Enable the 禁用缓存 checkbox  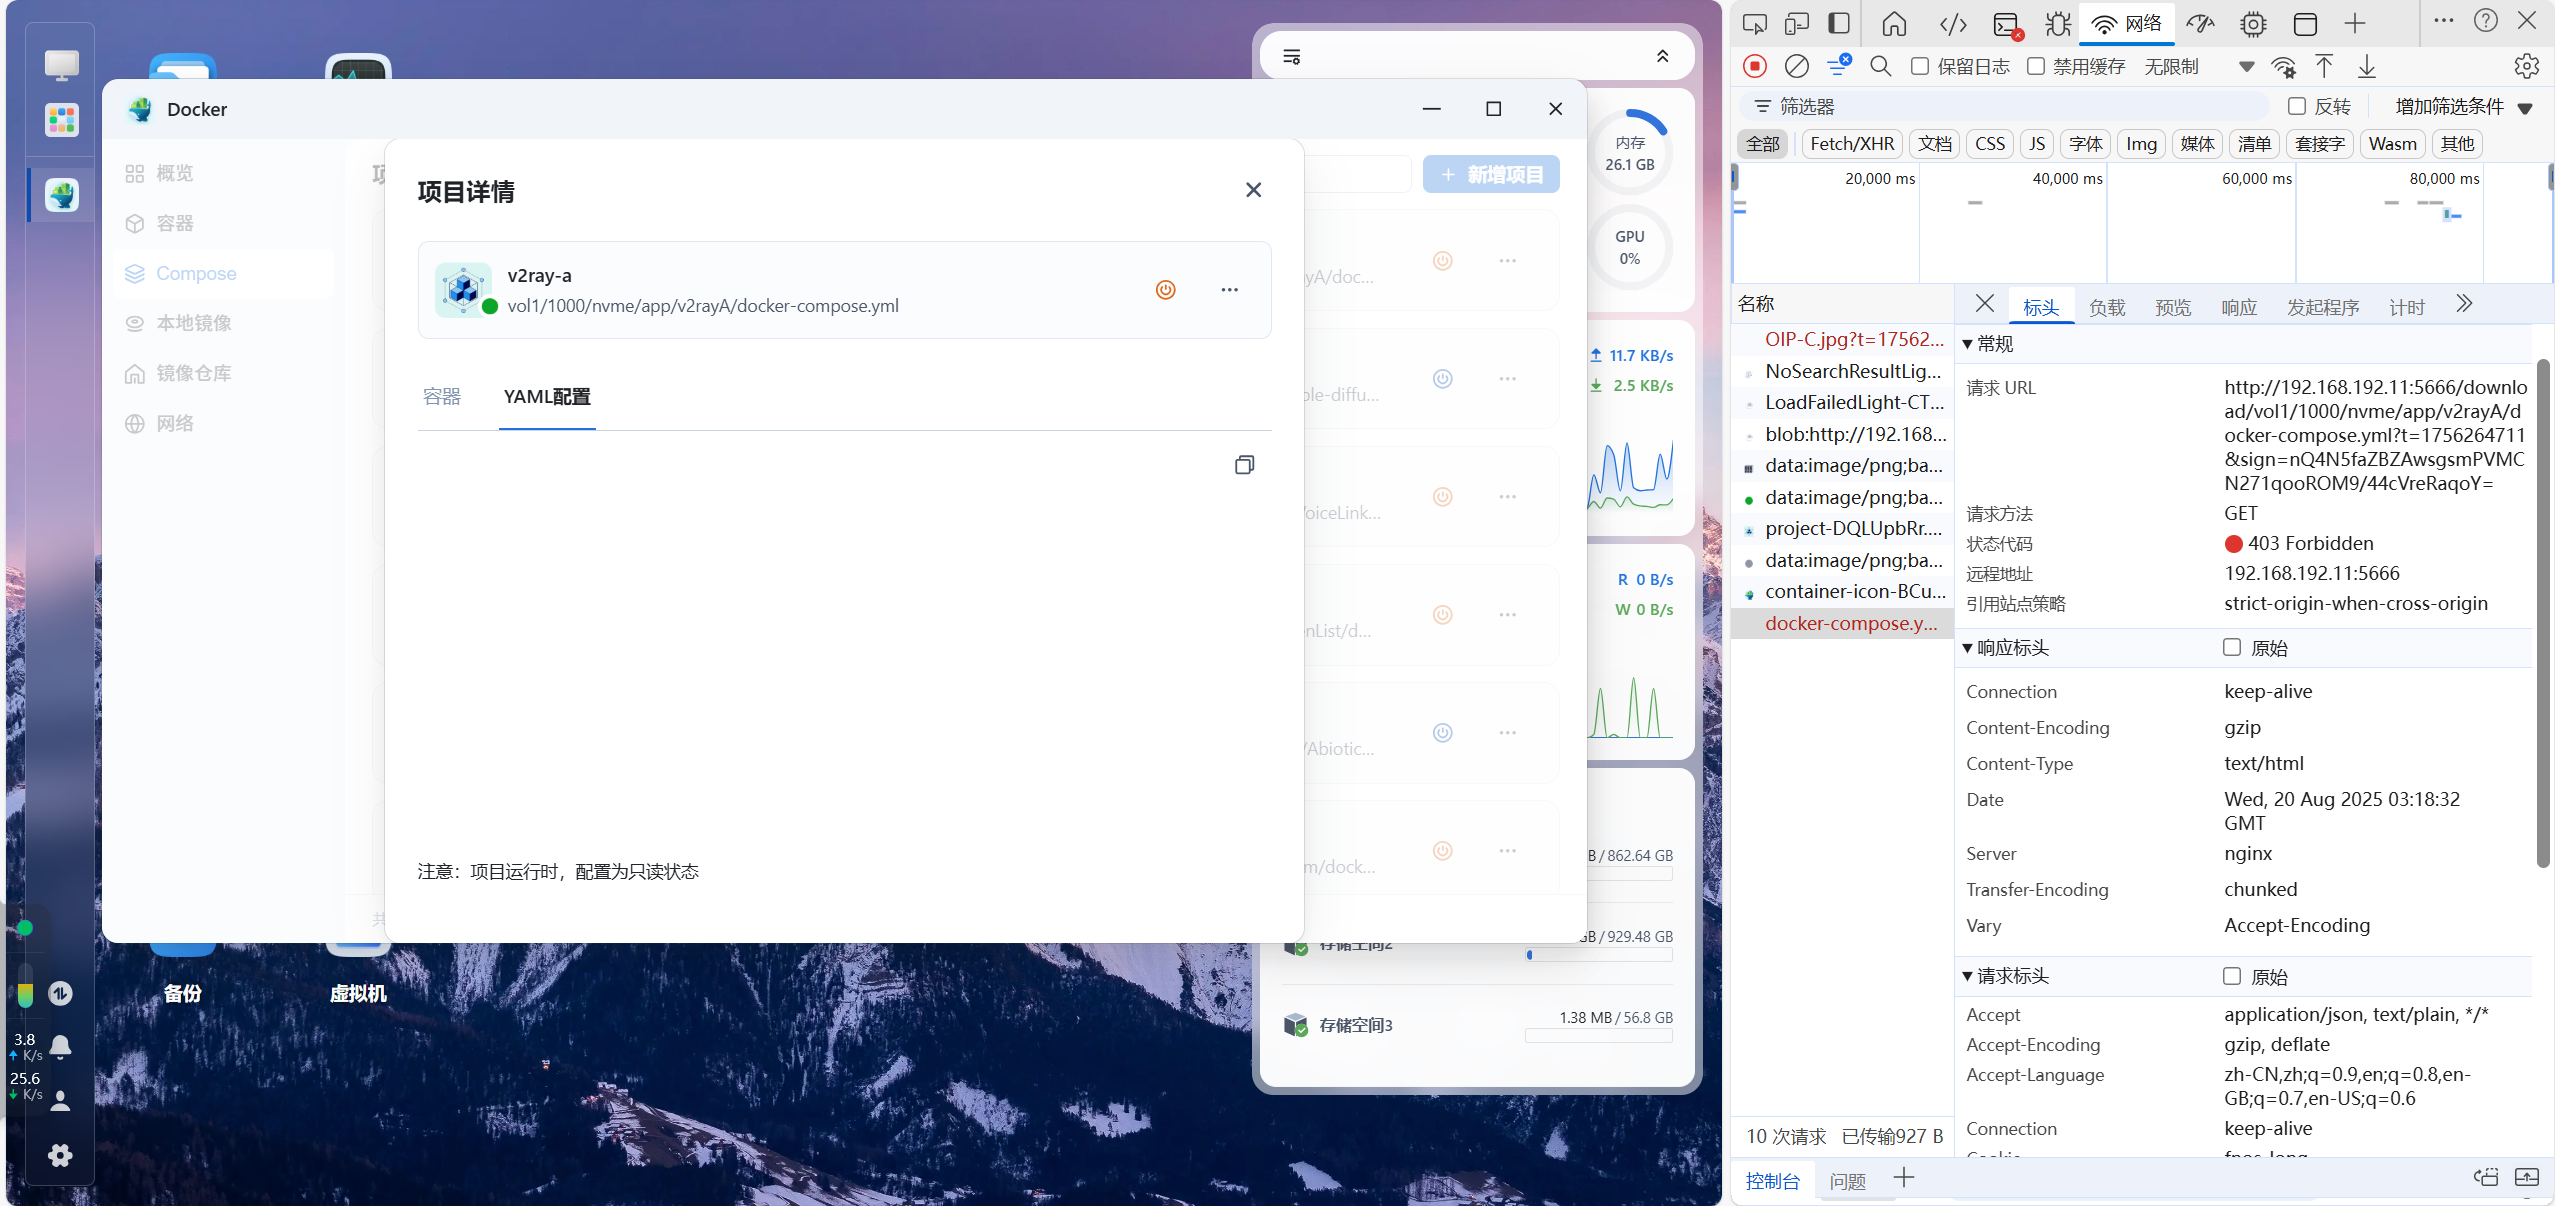point(2035,66)
